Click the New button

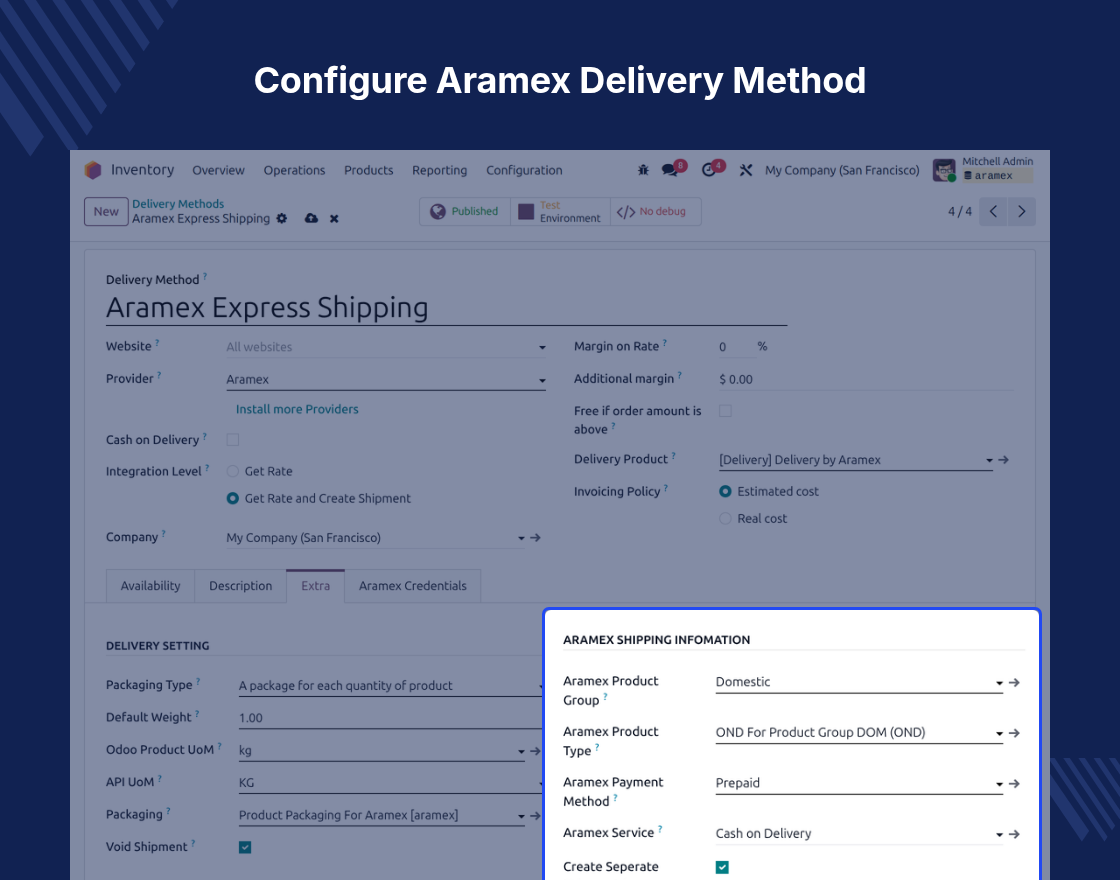pos(106,211)
